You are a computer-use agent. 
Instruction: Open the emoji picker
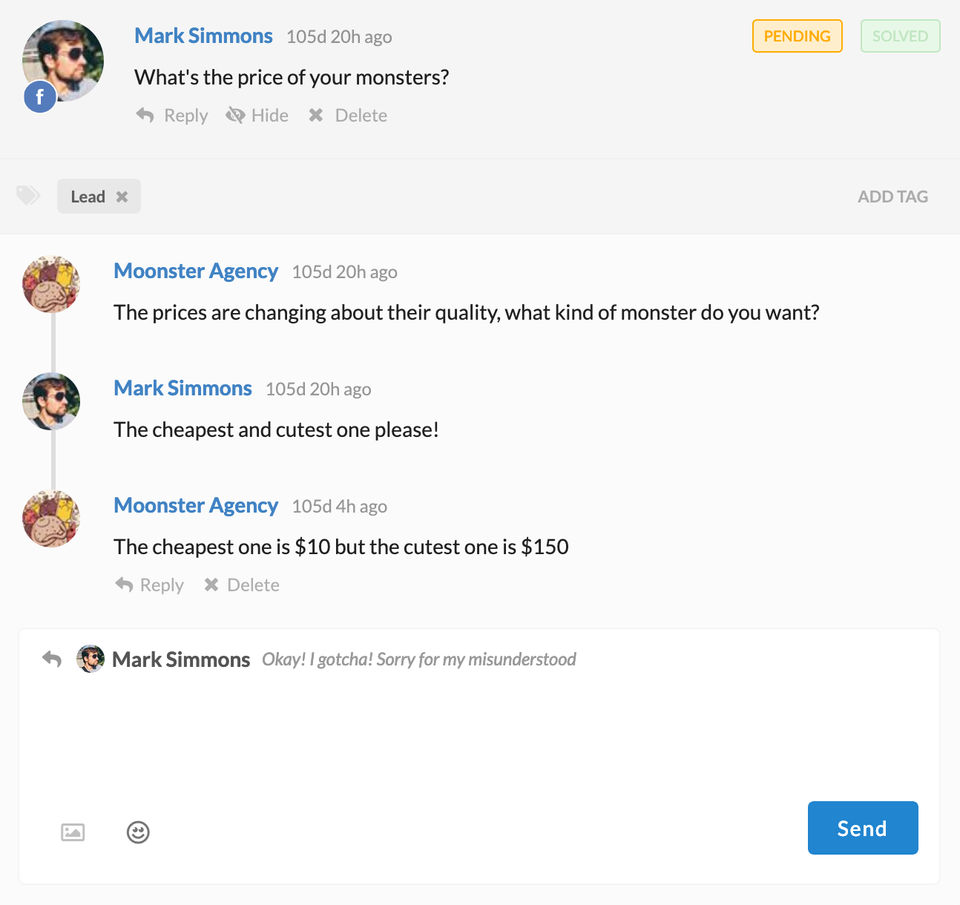(x=138, y=832)
